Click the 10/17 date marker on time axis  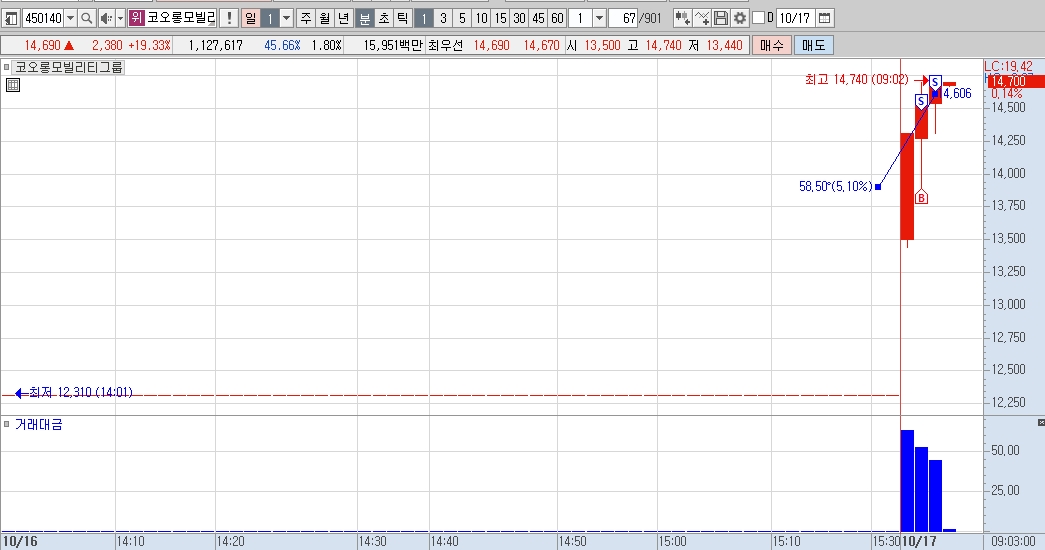pos(920,541)
